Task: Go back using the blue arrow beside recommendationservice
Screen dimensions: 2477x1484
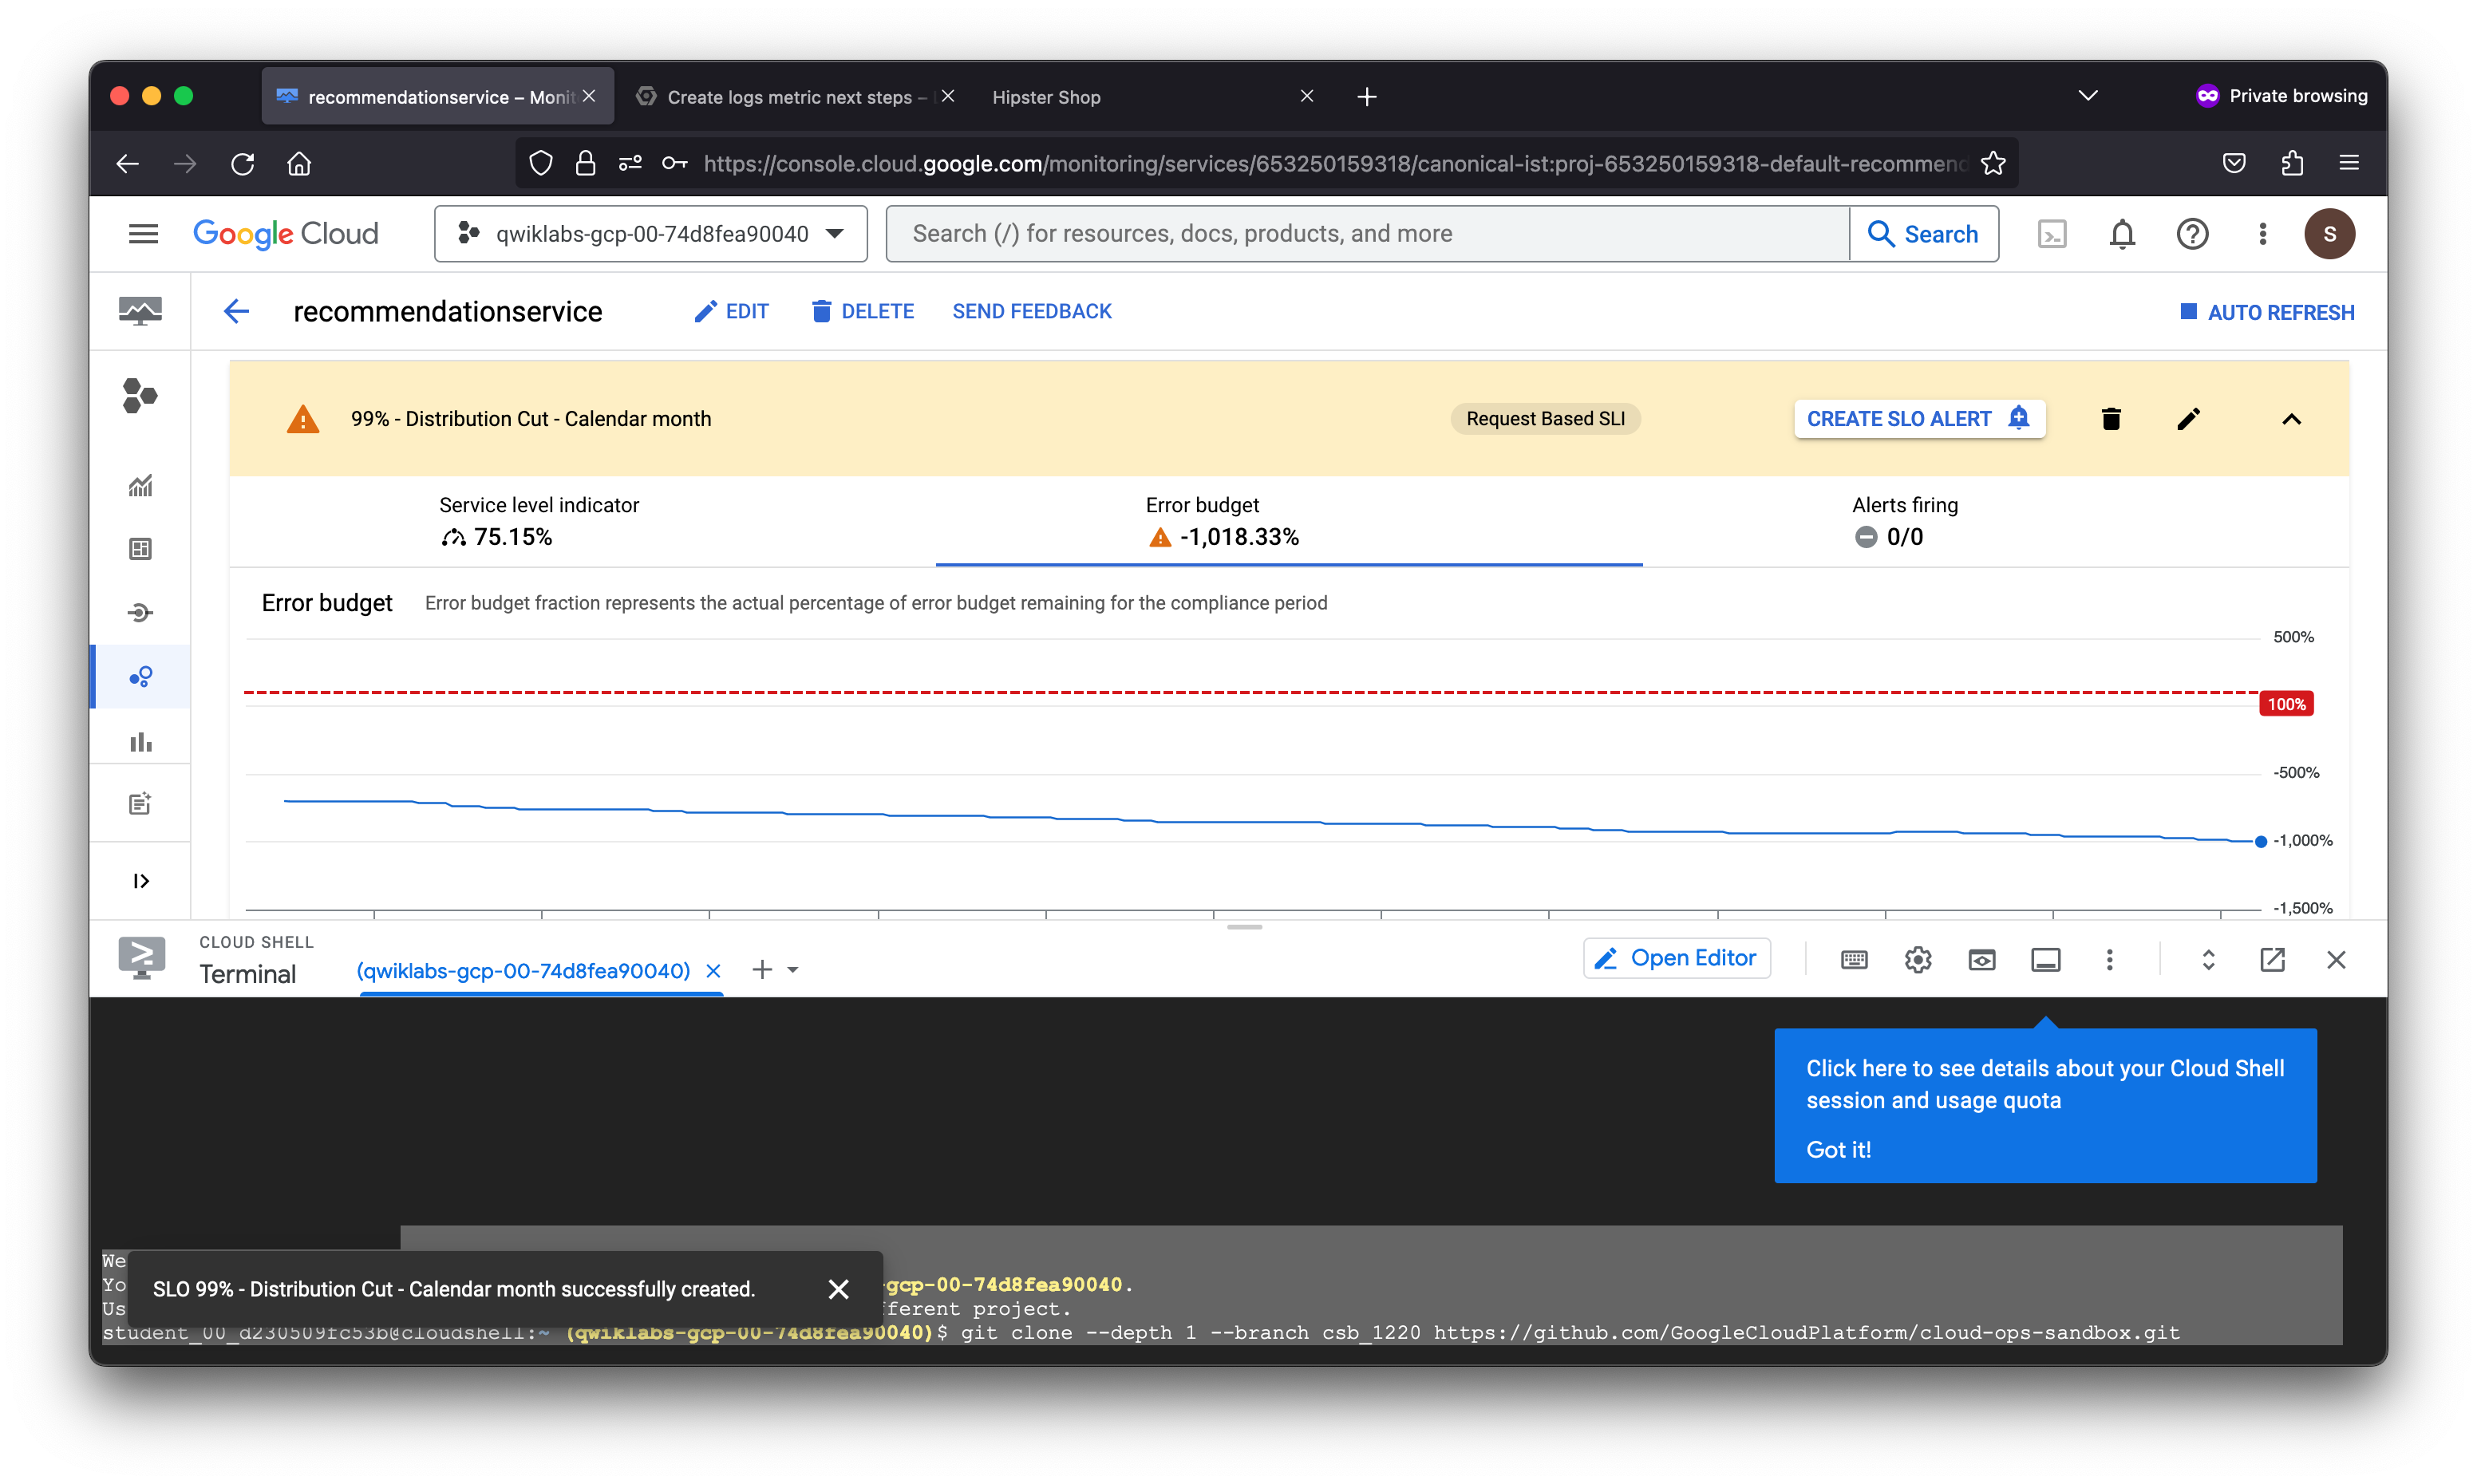Action: point(236,311)
